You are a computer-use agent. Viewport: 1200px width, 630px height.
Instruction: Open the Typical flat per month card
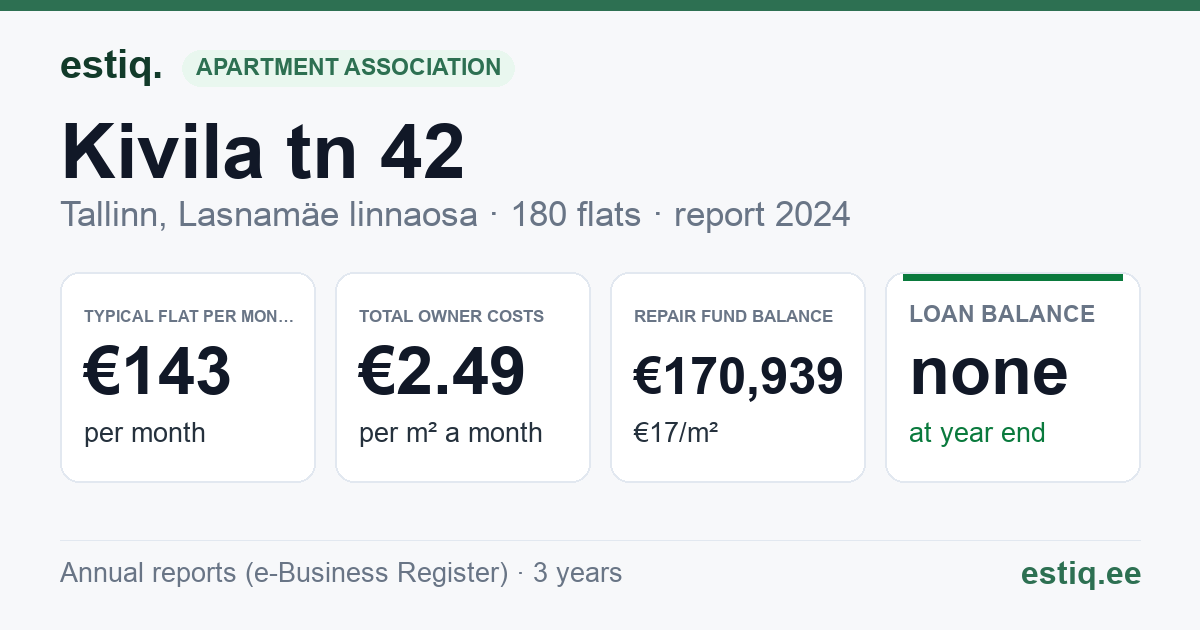click(188, 377)
